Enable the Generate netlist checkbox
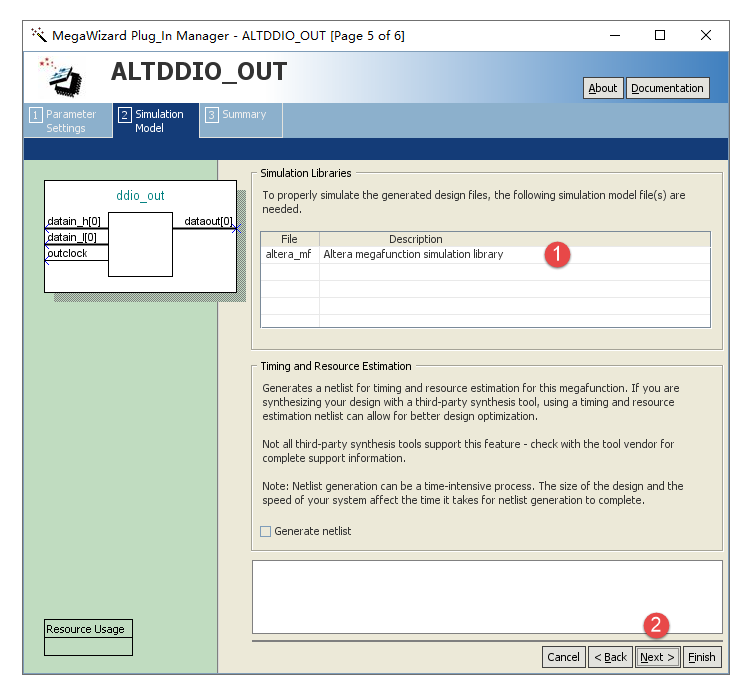753x691 pixels. [266, 531]
